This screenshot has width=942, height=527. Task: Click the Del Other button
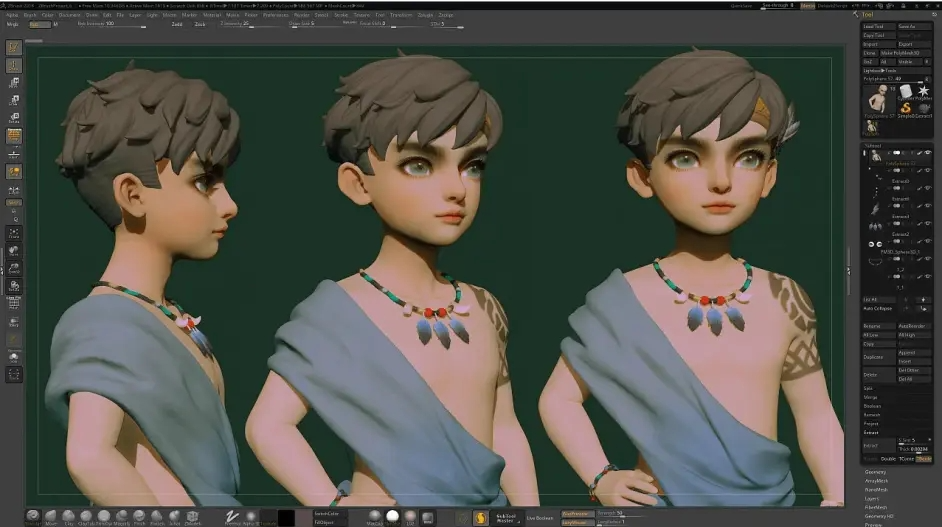click(914, 370)
